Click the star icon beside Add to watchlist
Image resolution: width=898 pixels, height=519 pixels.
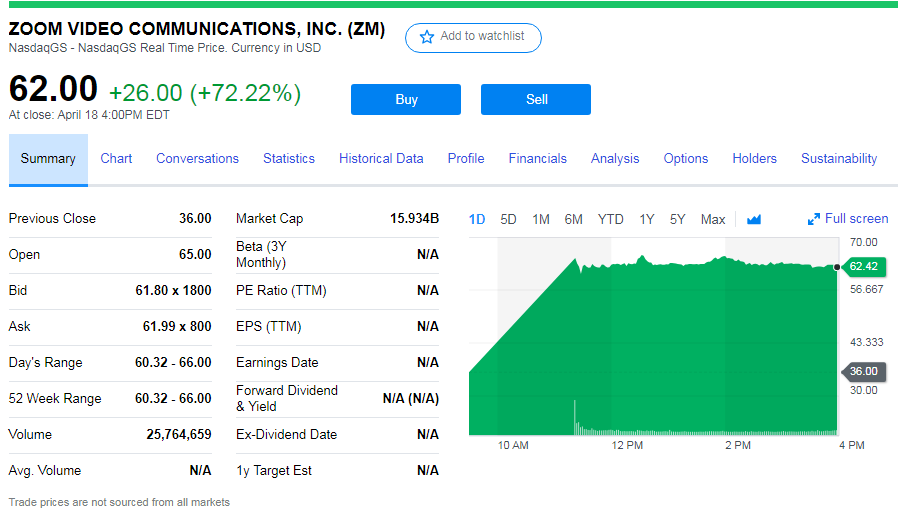tap(427, 37)
